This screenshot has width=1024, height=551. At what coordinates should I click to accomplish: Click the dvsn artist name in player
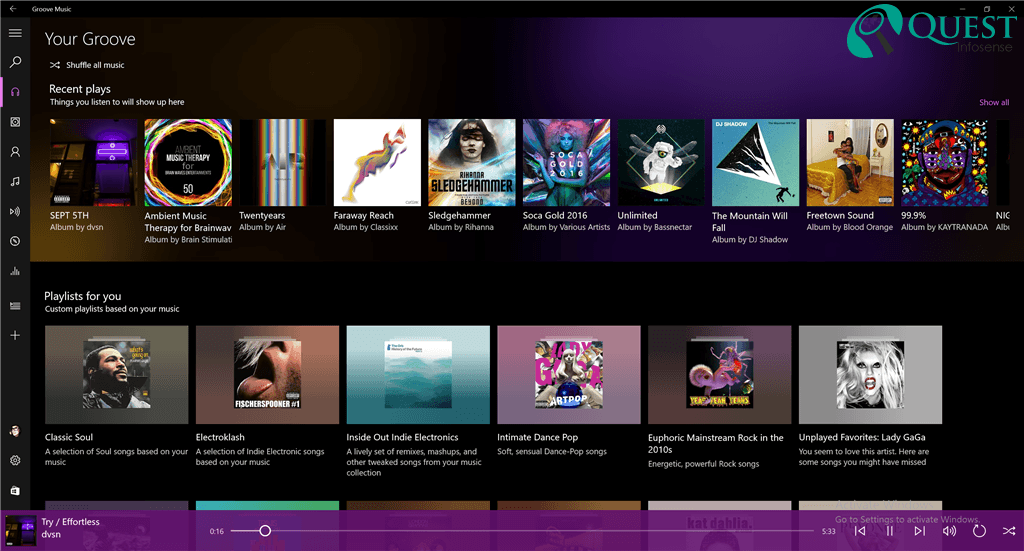(x=51, y=534)
